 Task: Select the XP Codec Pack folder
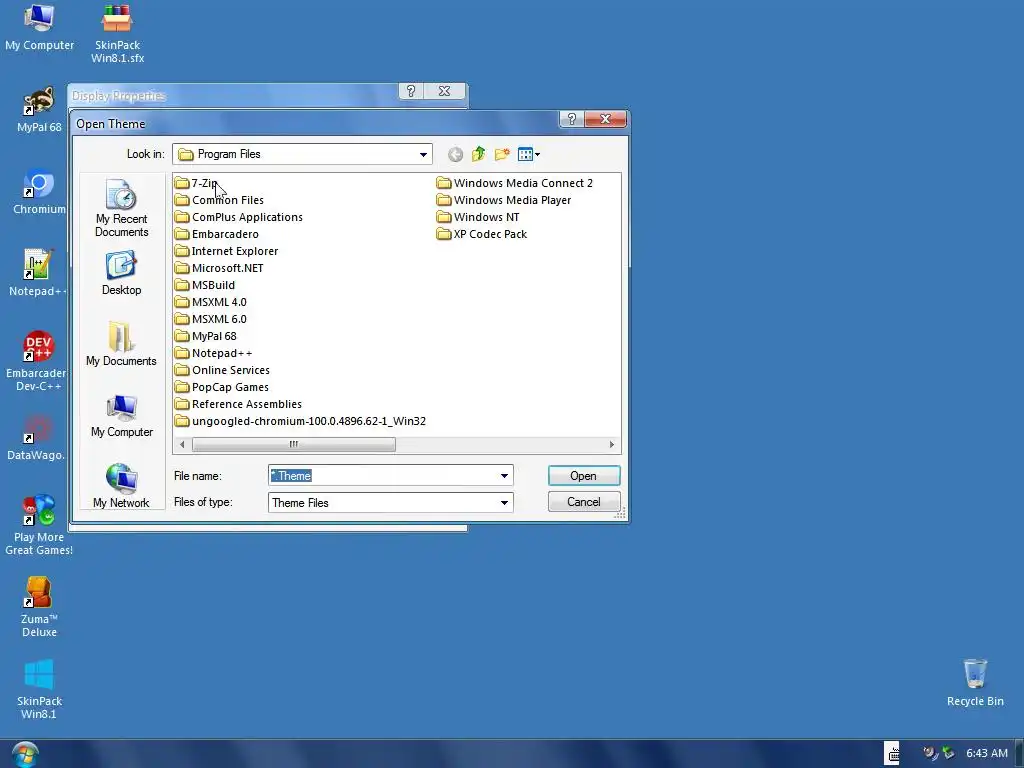pyautogui.click(x=482, y=234)
